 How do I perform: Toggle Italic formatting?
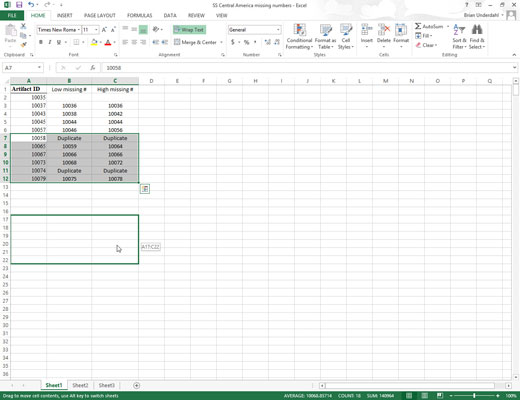(x=50, y=42)
